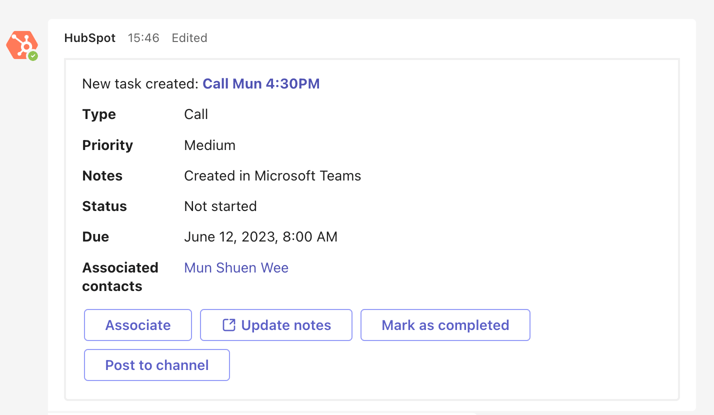Click the Medium priority value
Screen dimensions: 714x415
click(209, 145)
